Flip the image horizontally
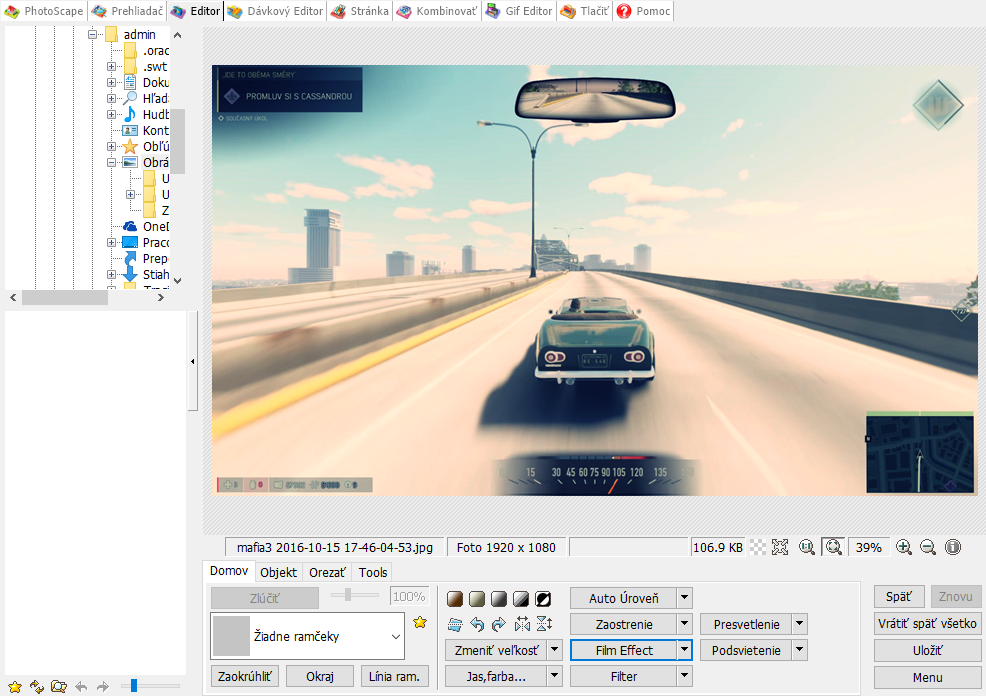This screenshot has height=696, width=986. click(522, 624)
